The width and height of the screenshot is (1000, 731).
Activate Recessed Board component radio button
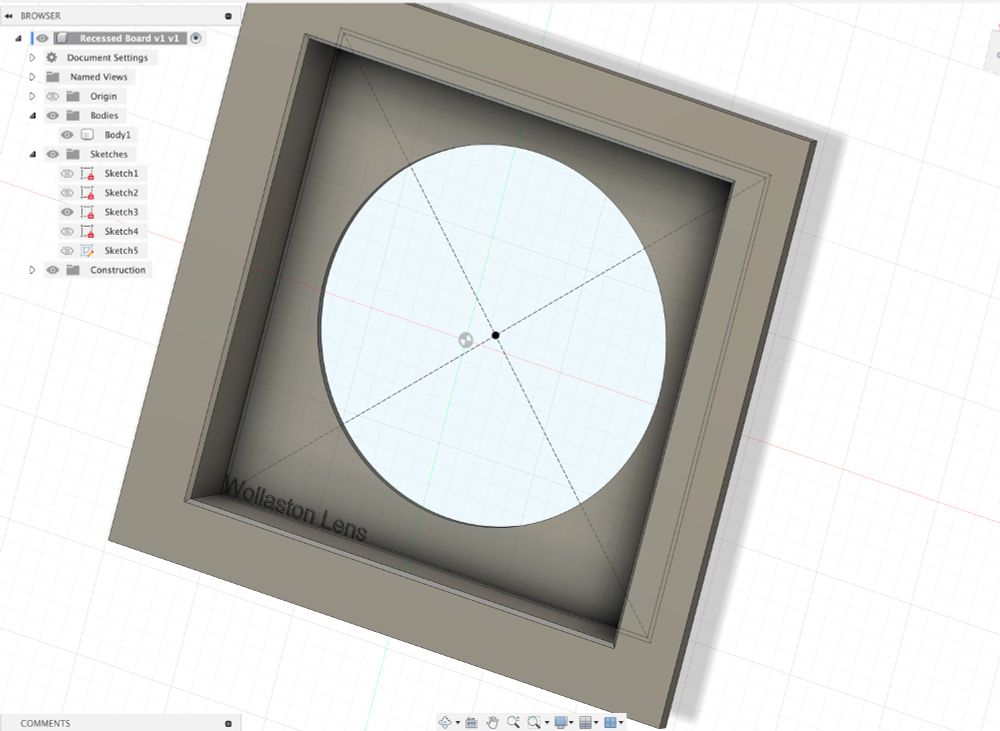click(x=196, y=38)
